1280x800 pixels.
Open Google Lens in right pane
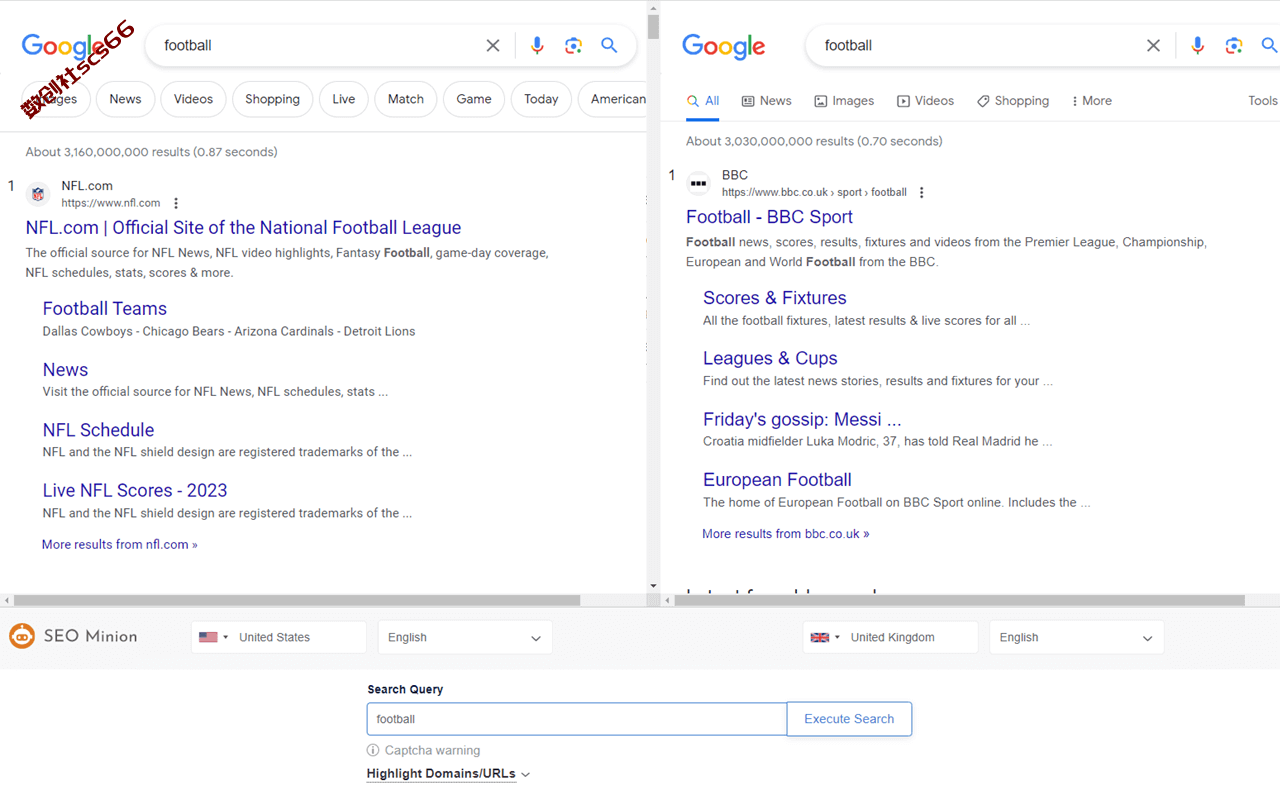1234,45
